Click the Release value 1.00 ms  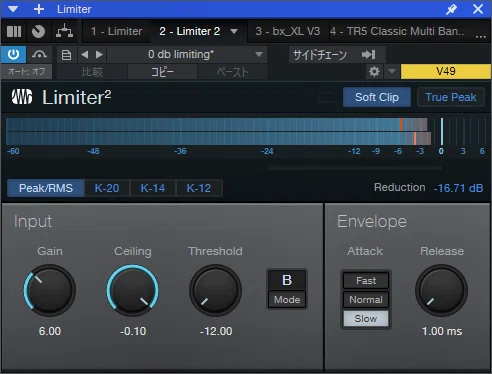tap(442, 331)
